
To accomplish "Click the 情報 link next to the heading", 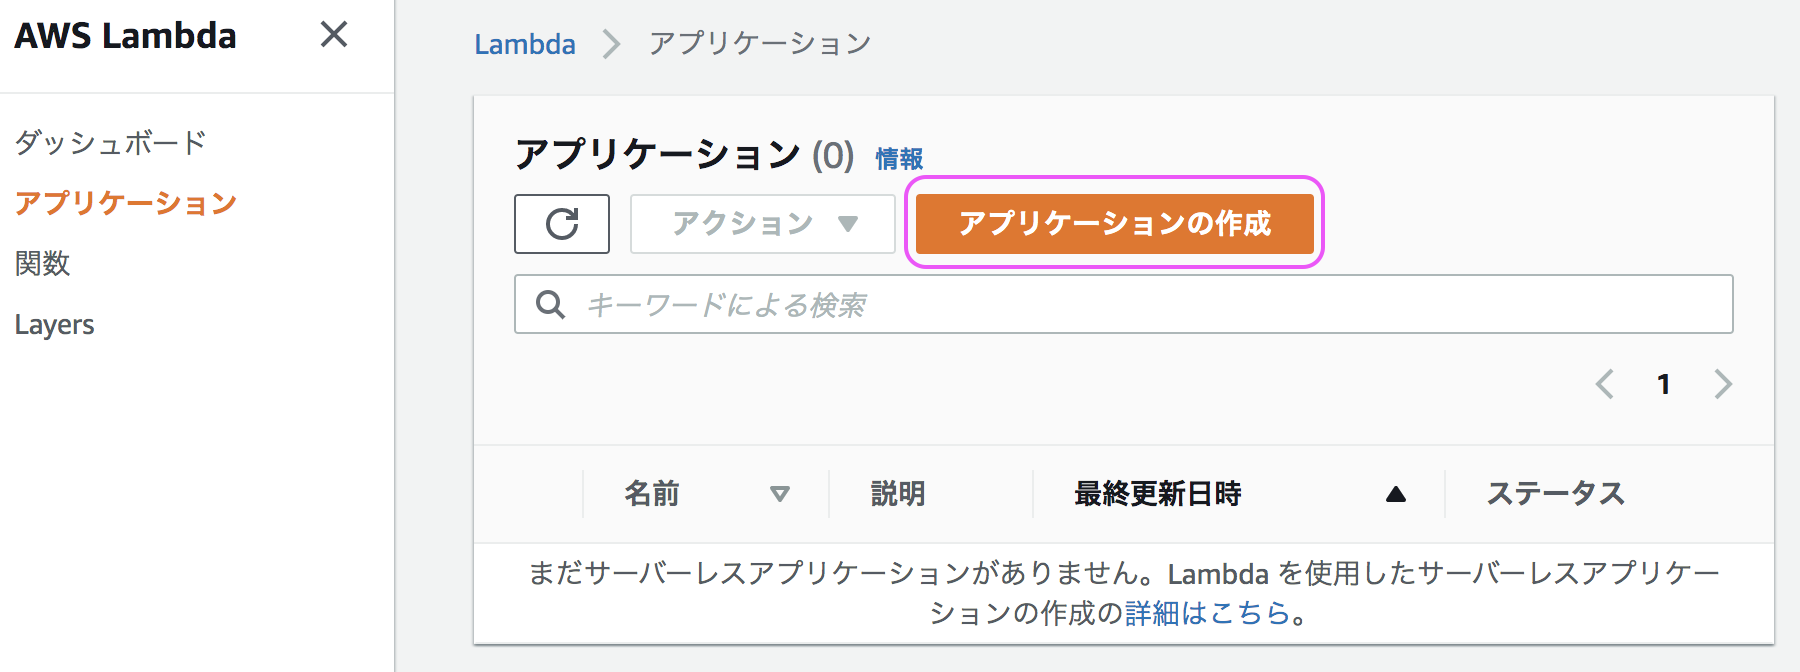I will [897, 159].
